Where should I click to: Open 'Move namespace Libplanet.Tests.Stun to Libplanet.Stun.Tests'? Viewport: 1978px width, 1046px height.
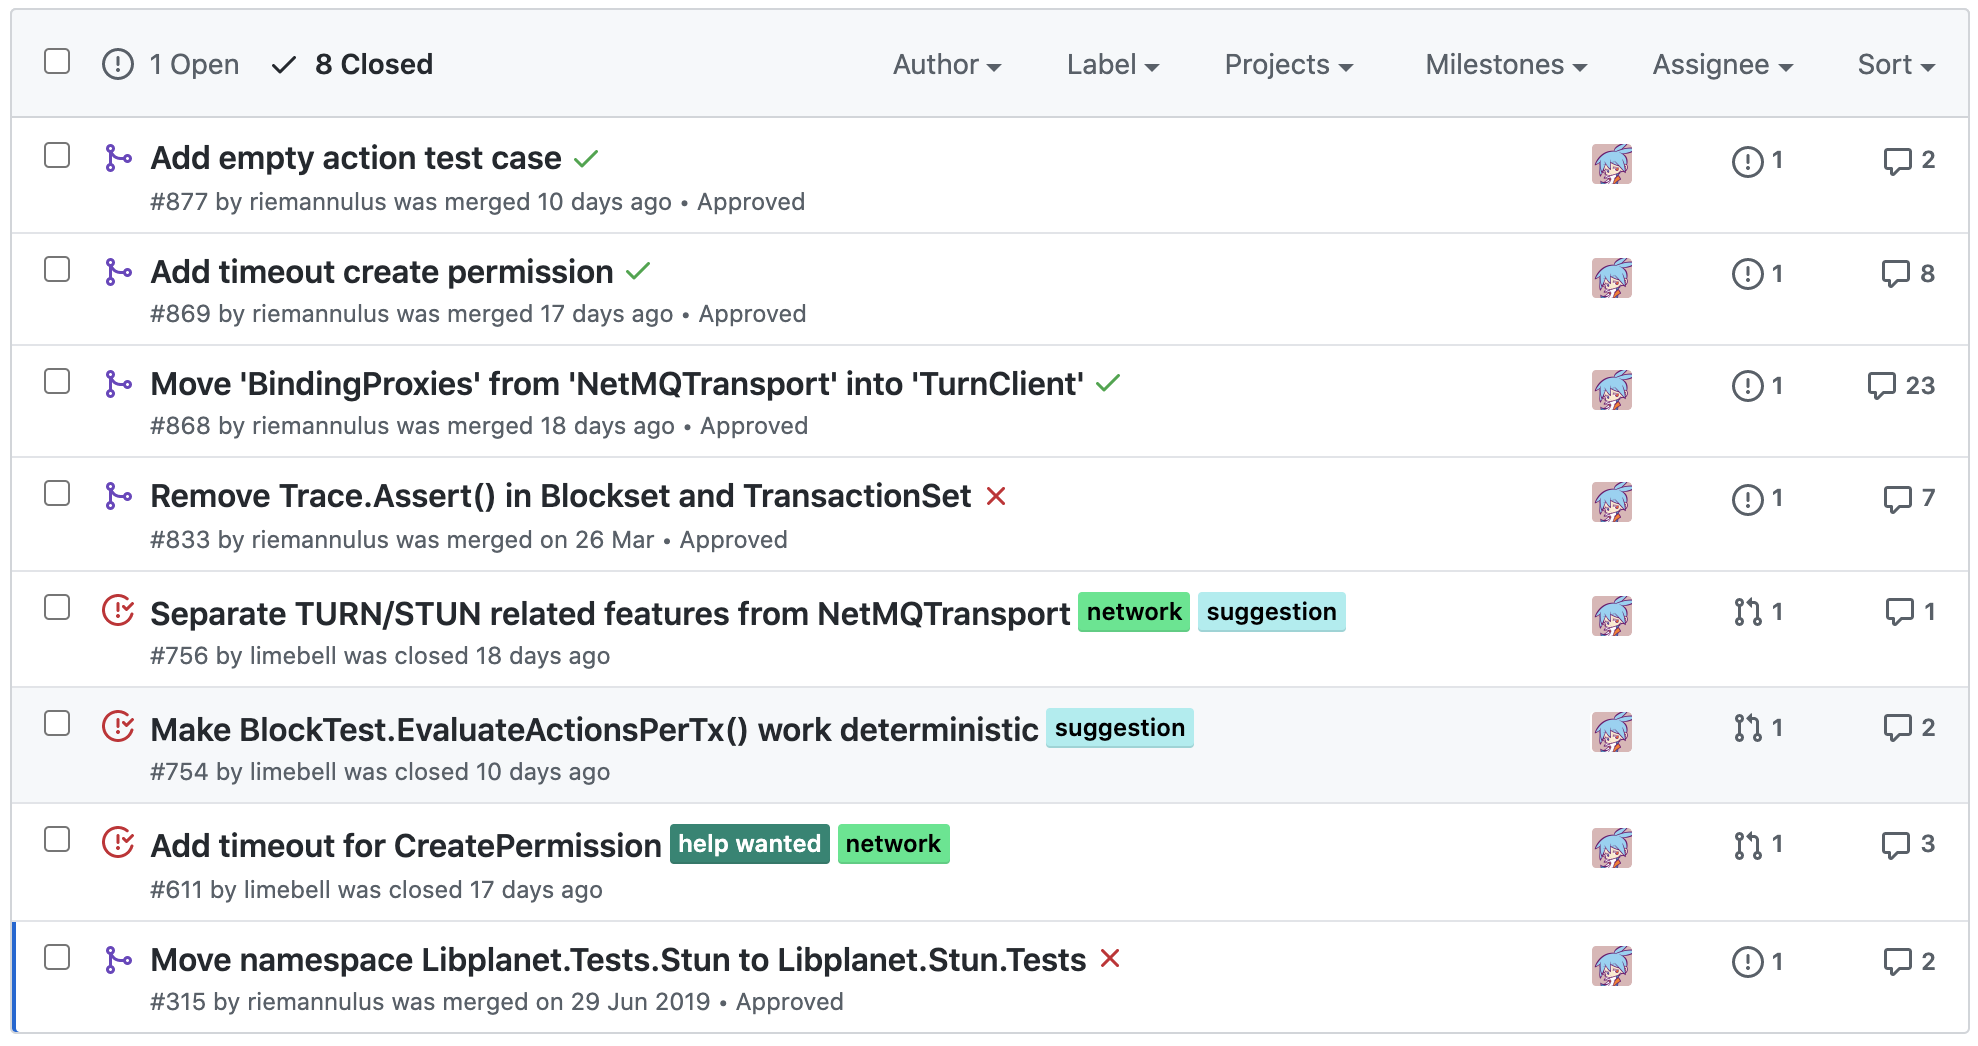point(618,960)
